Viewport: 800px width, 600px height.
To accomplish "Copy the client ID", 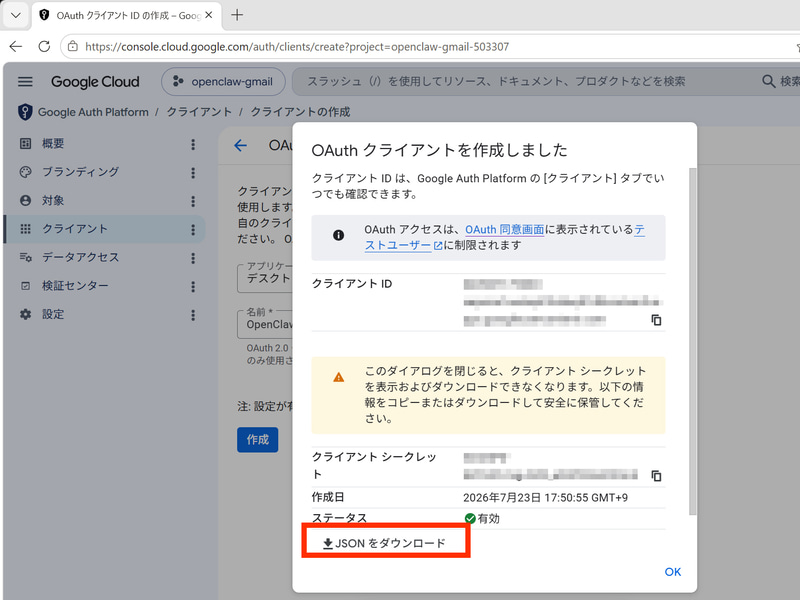I will pos(656,320).
